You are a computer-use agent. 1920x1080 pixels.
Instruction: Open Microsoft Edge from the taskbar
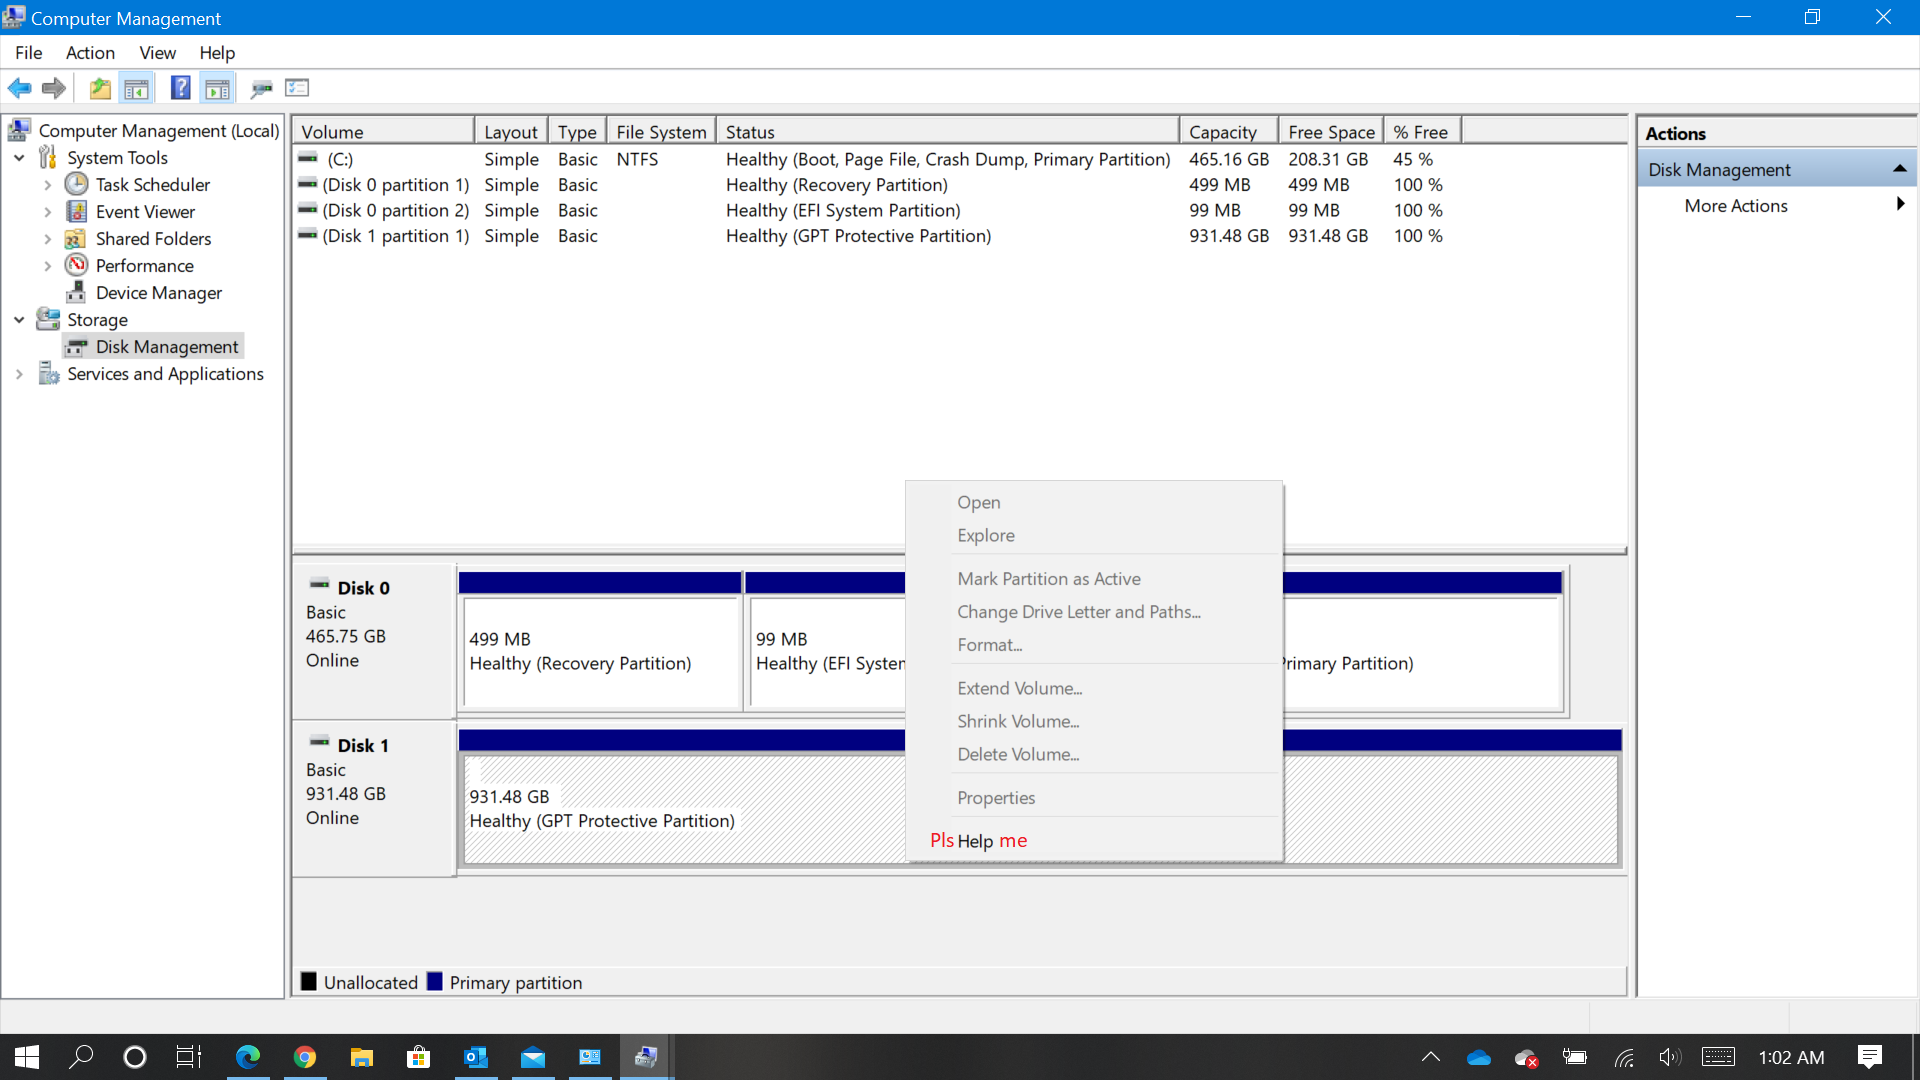point(247,1057)
